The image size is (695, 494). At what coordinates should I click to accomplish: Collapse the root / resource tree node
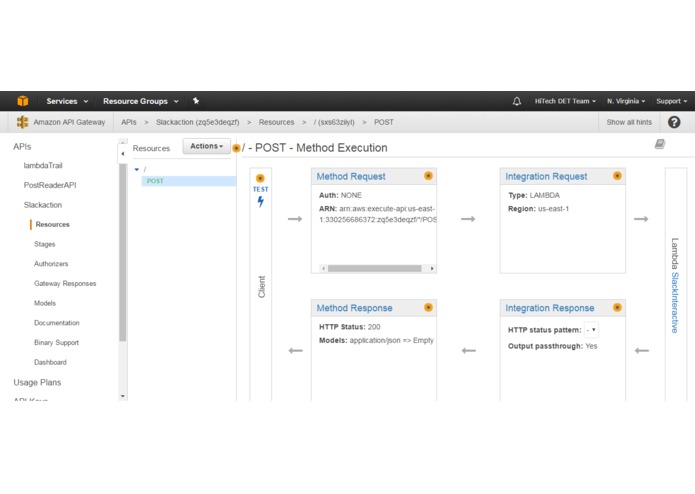pyautogui.click(x=137, y=169)
